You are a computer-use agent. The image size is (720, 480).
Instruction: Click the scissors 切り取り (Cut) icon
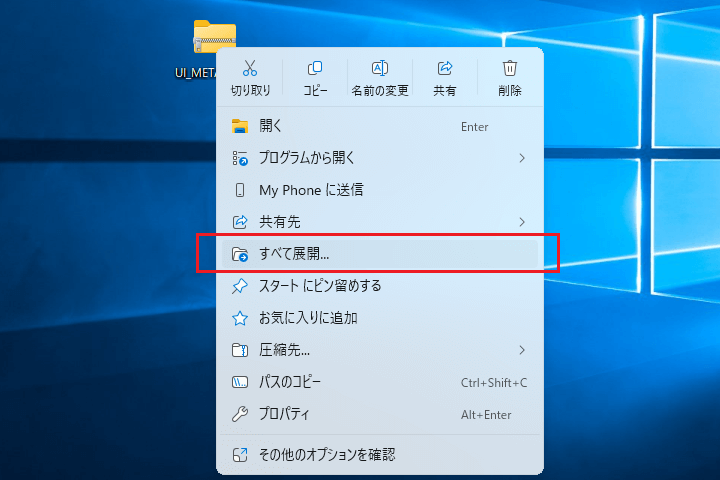[x=250, y=69]
